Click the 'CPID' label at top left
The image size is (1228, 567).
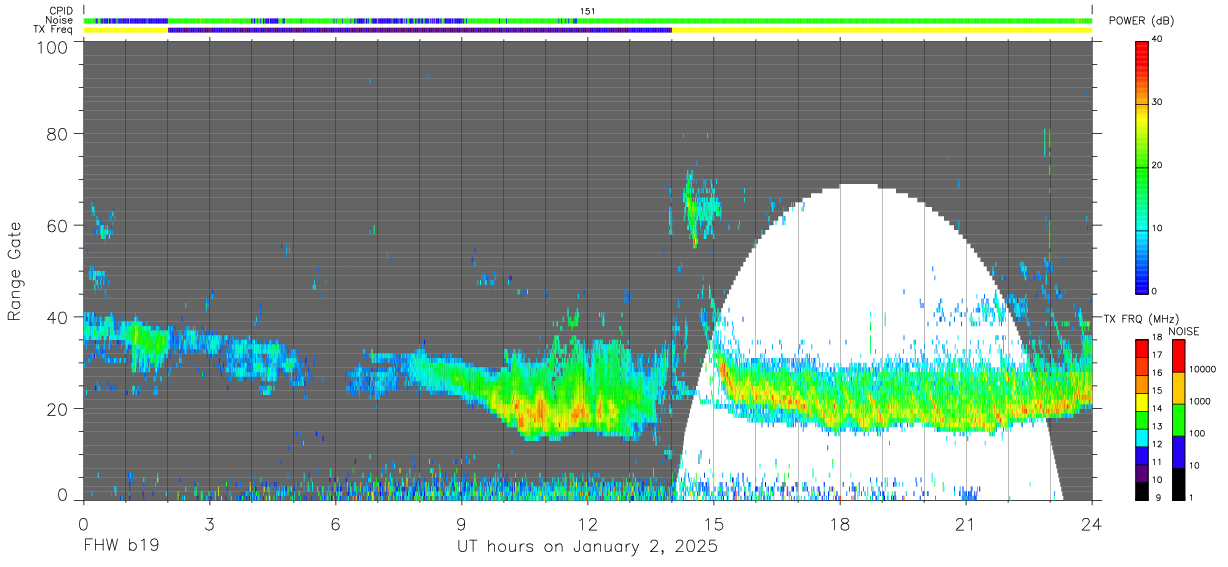pos(61,11)
